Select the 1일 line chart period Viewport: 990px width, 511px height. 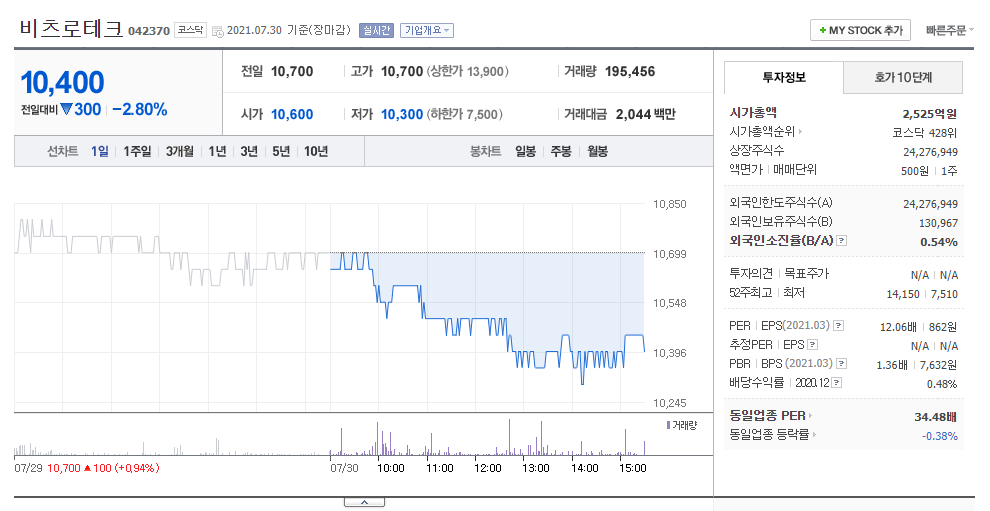coord(100,152)
